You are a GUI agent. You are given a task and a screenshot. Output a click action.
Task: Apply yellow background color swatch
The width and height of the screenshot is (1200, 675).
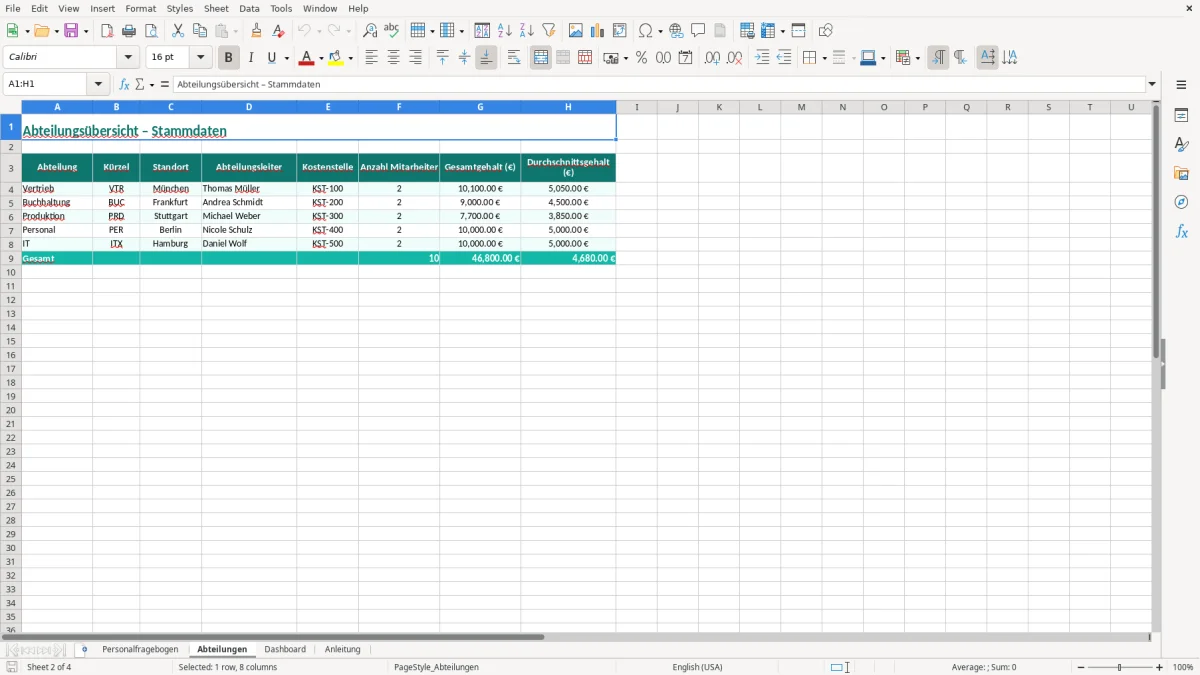click(x=336, y=58)
